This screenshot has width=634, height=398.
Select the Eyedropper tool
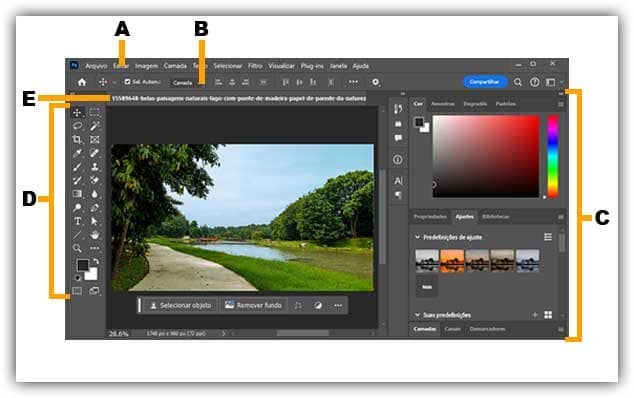pos(77,153)
